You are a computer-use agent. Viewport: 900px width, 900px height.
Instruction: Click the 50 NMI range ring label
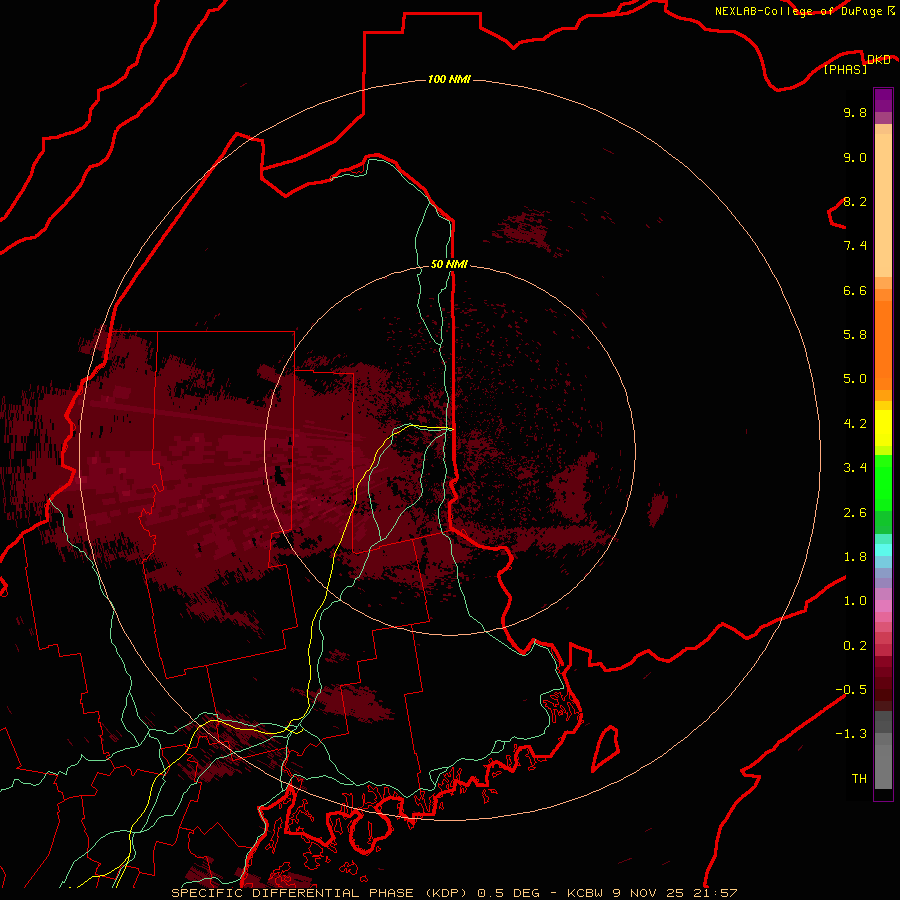tap(449, 264)
